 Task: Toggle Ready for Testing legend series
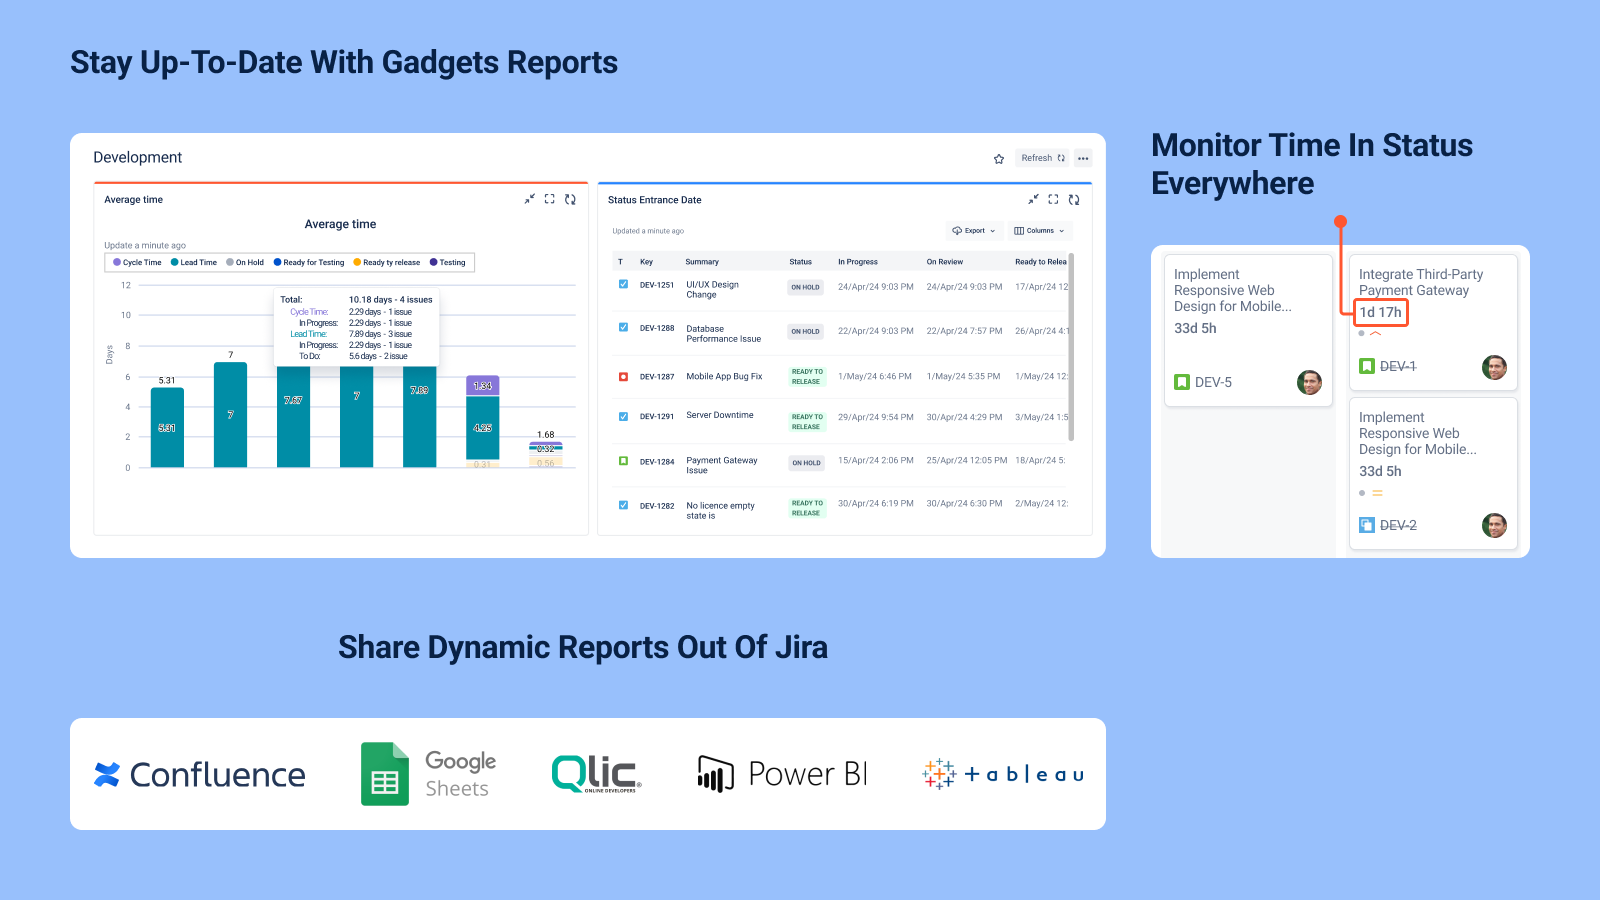point(309,262)
